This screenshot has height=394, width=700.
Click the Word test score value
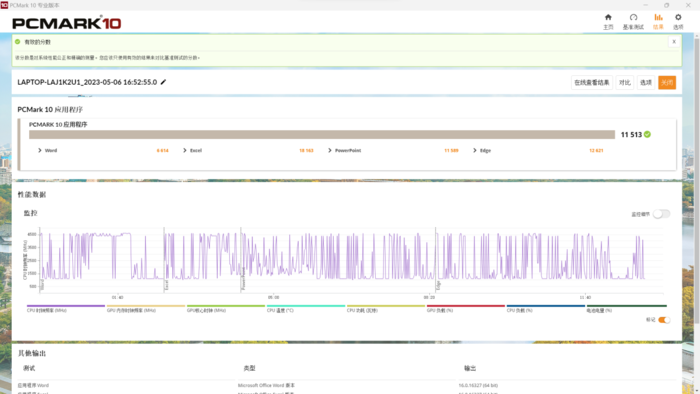click(x=162, y=150)
